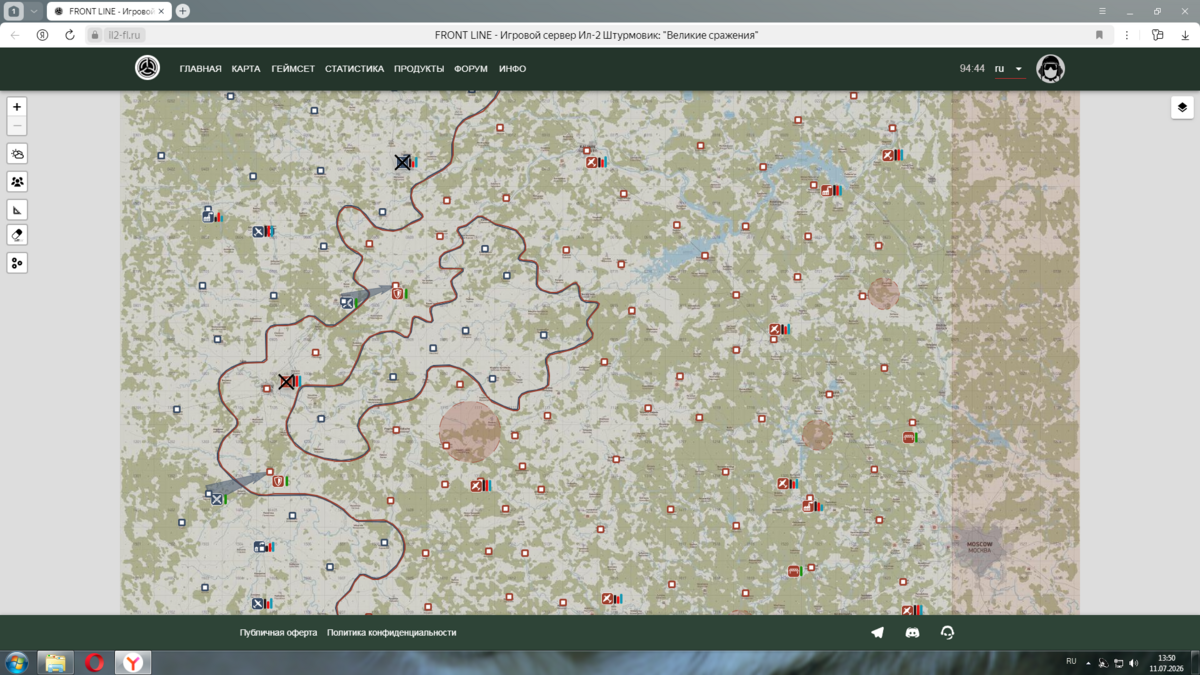Click the Публичная оферта link

tap(278, 633)
